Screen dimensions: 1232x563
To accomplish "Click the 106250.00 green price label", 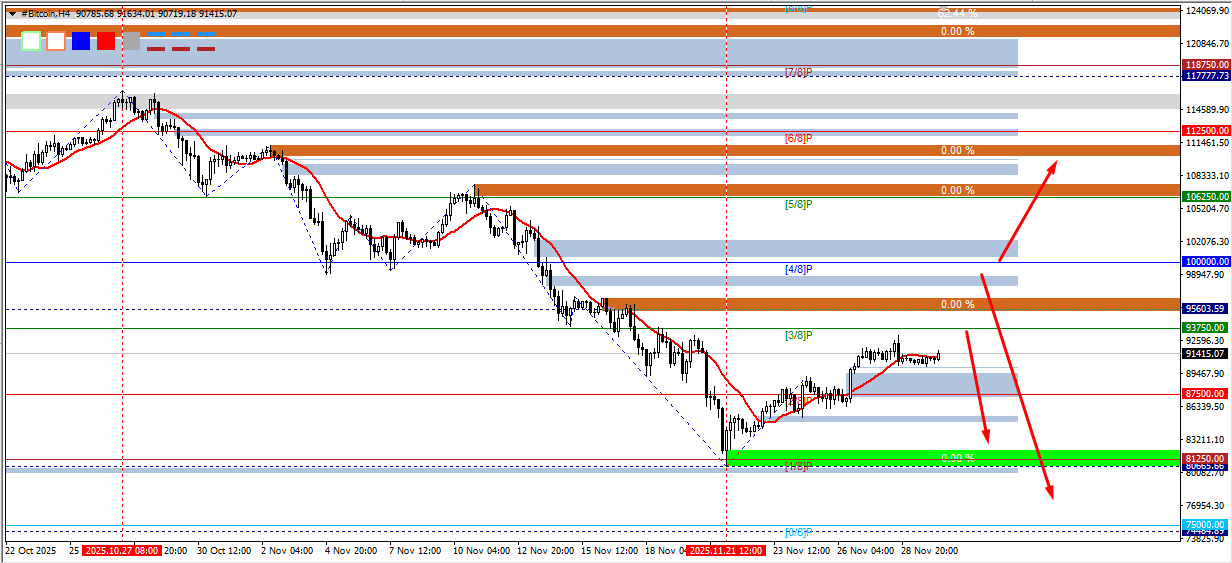I will pos(1206,197).
